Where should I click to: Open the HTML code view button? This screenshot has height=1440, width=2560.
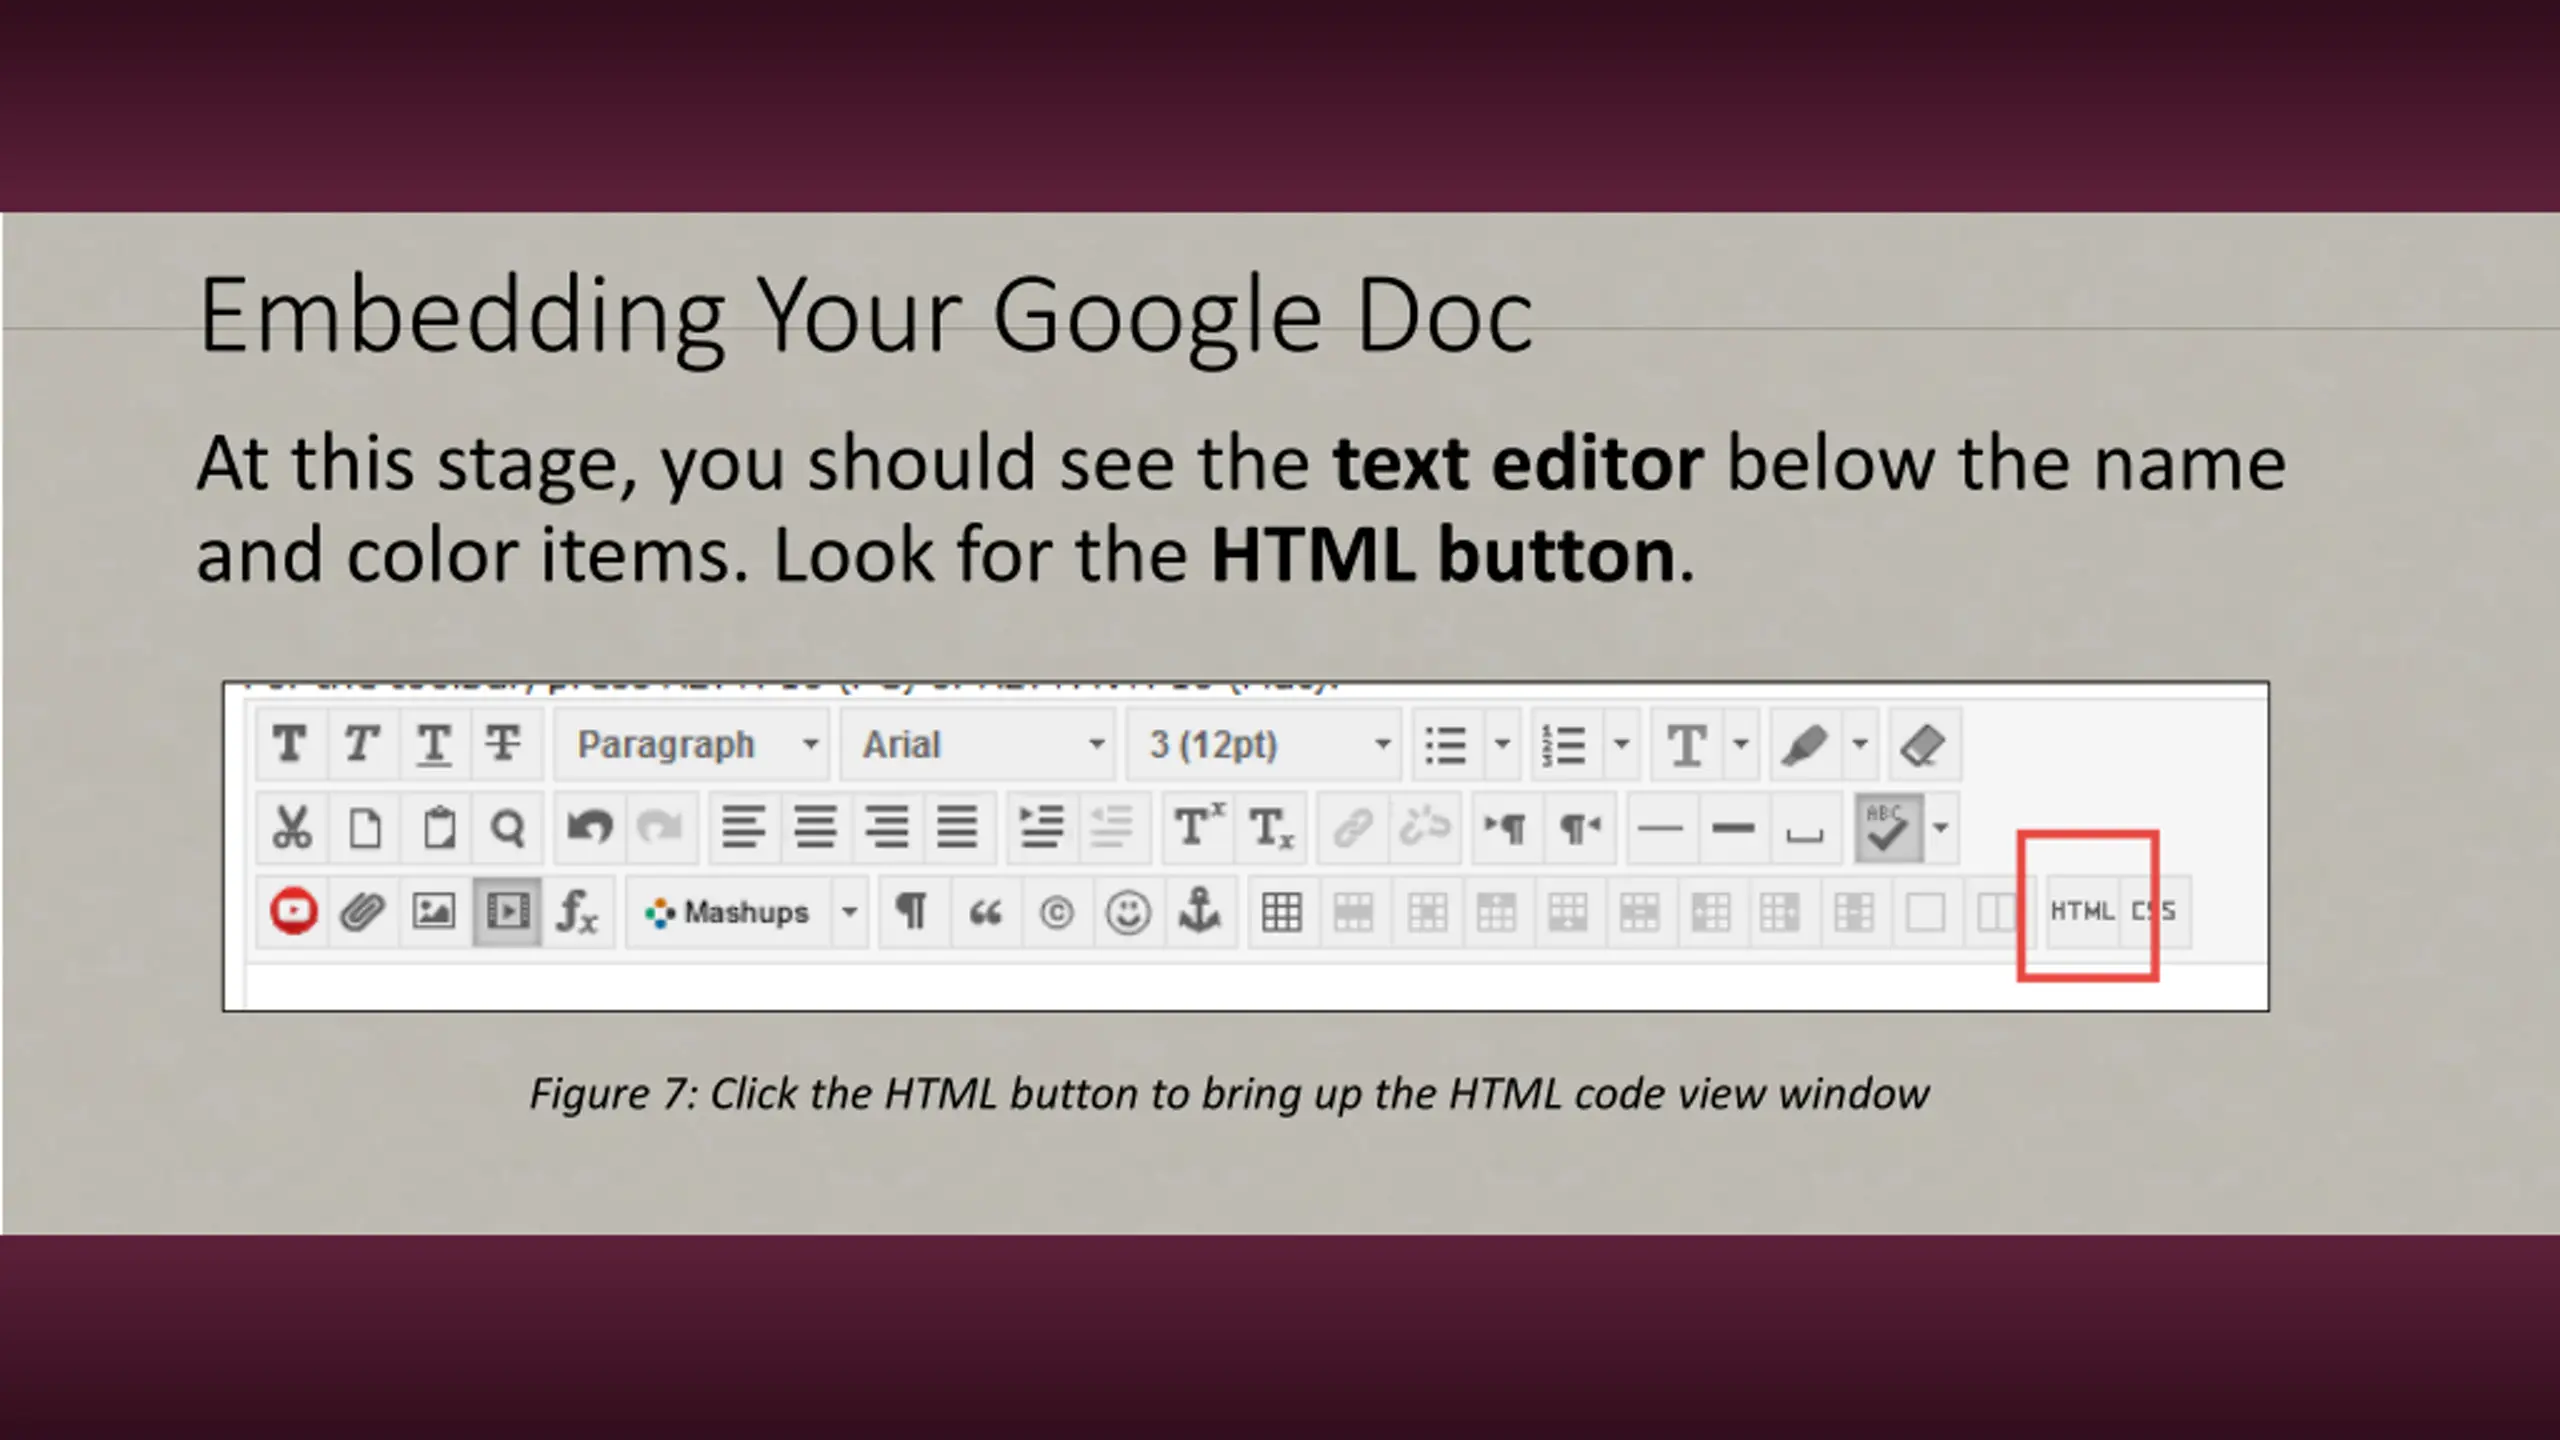coord(2082,912)
